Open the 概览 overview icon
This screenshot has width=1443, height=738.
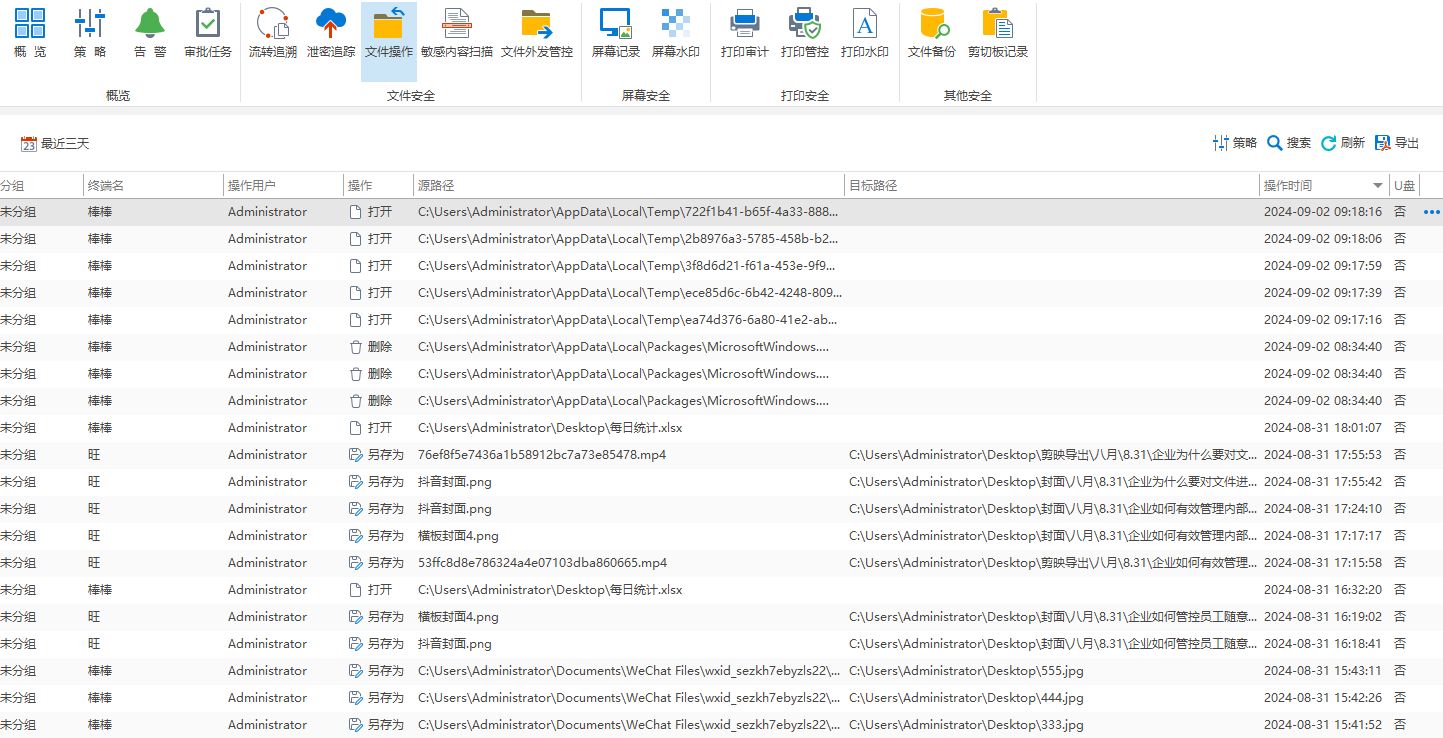pos(30,32)
